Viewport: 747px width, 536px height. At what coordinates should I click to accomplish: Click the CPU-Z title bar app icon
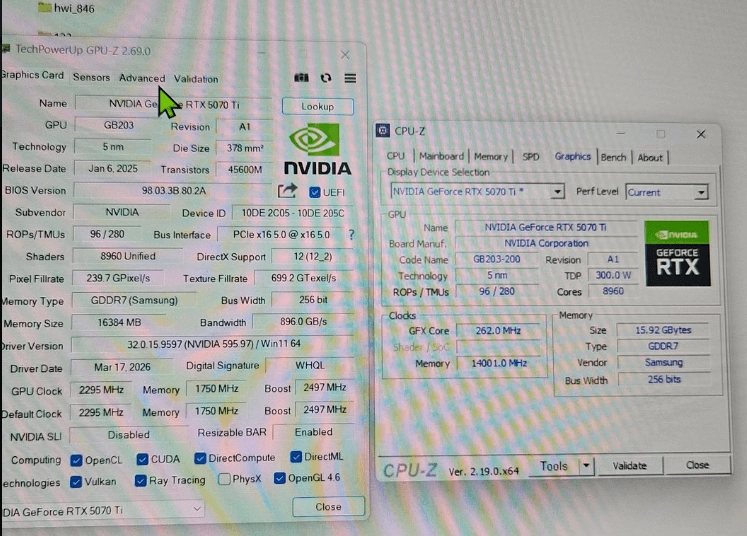click(383, 130)
